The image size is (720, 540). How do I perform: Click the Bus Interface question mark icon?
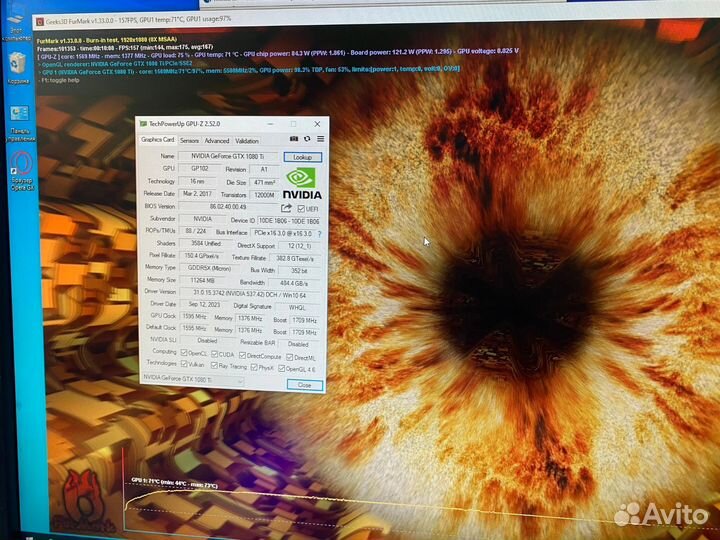(320, 234)
